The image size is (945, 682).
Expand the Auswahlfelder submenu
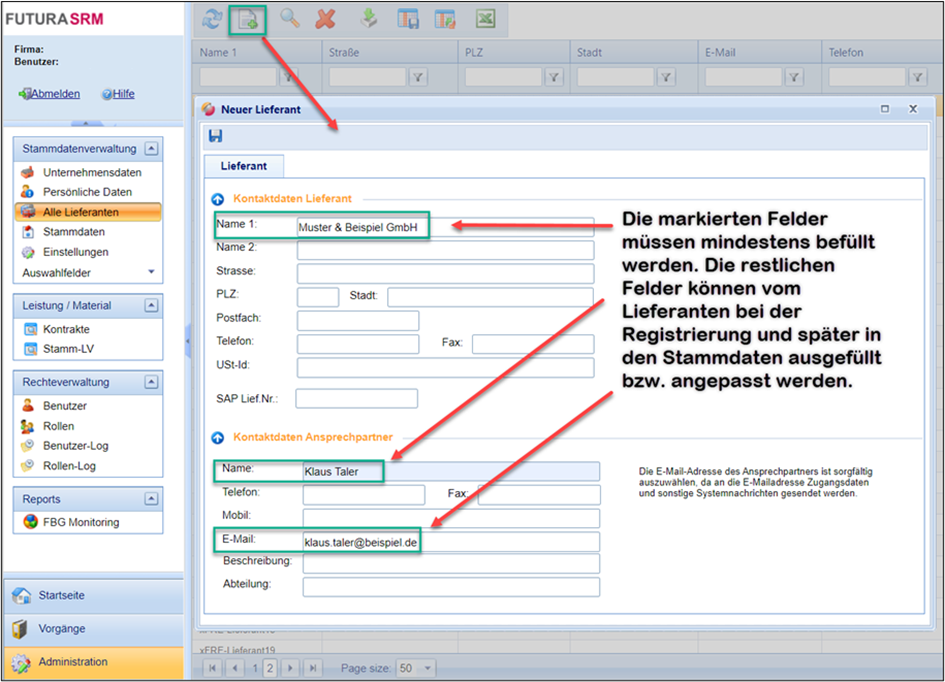[x=151, y=272]
